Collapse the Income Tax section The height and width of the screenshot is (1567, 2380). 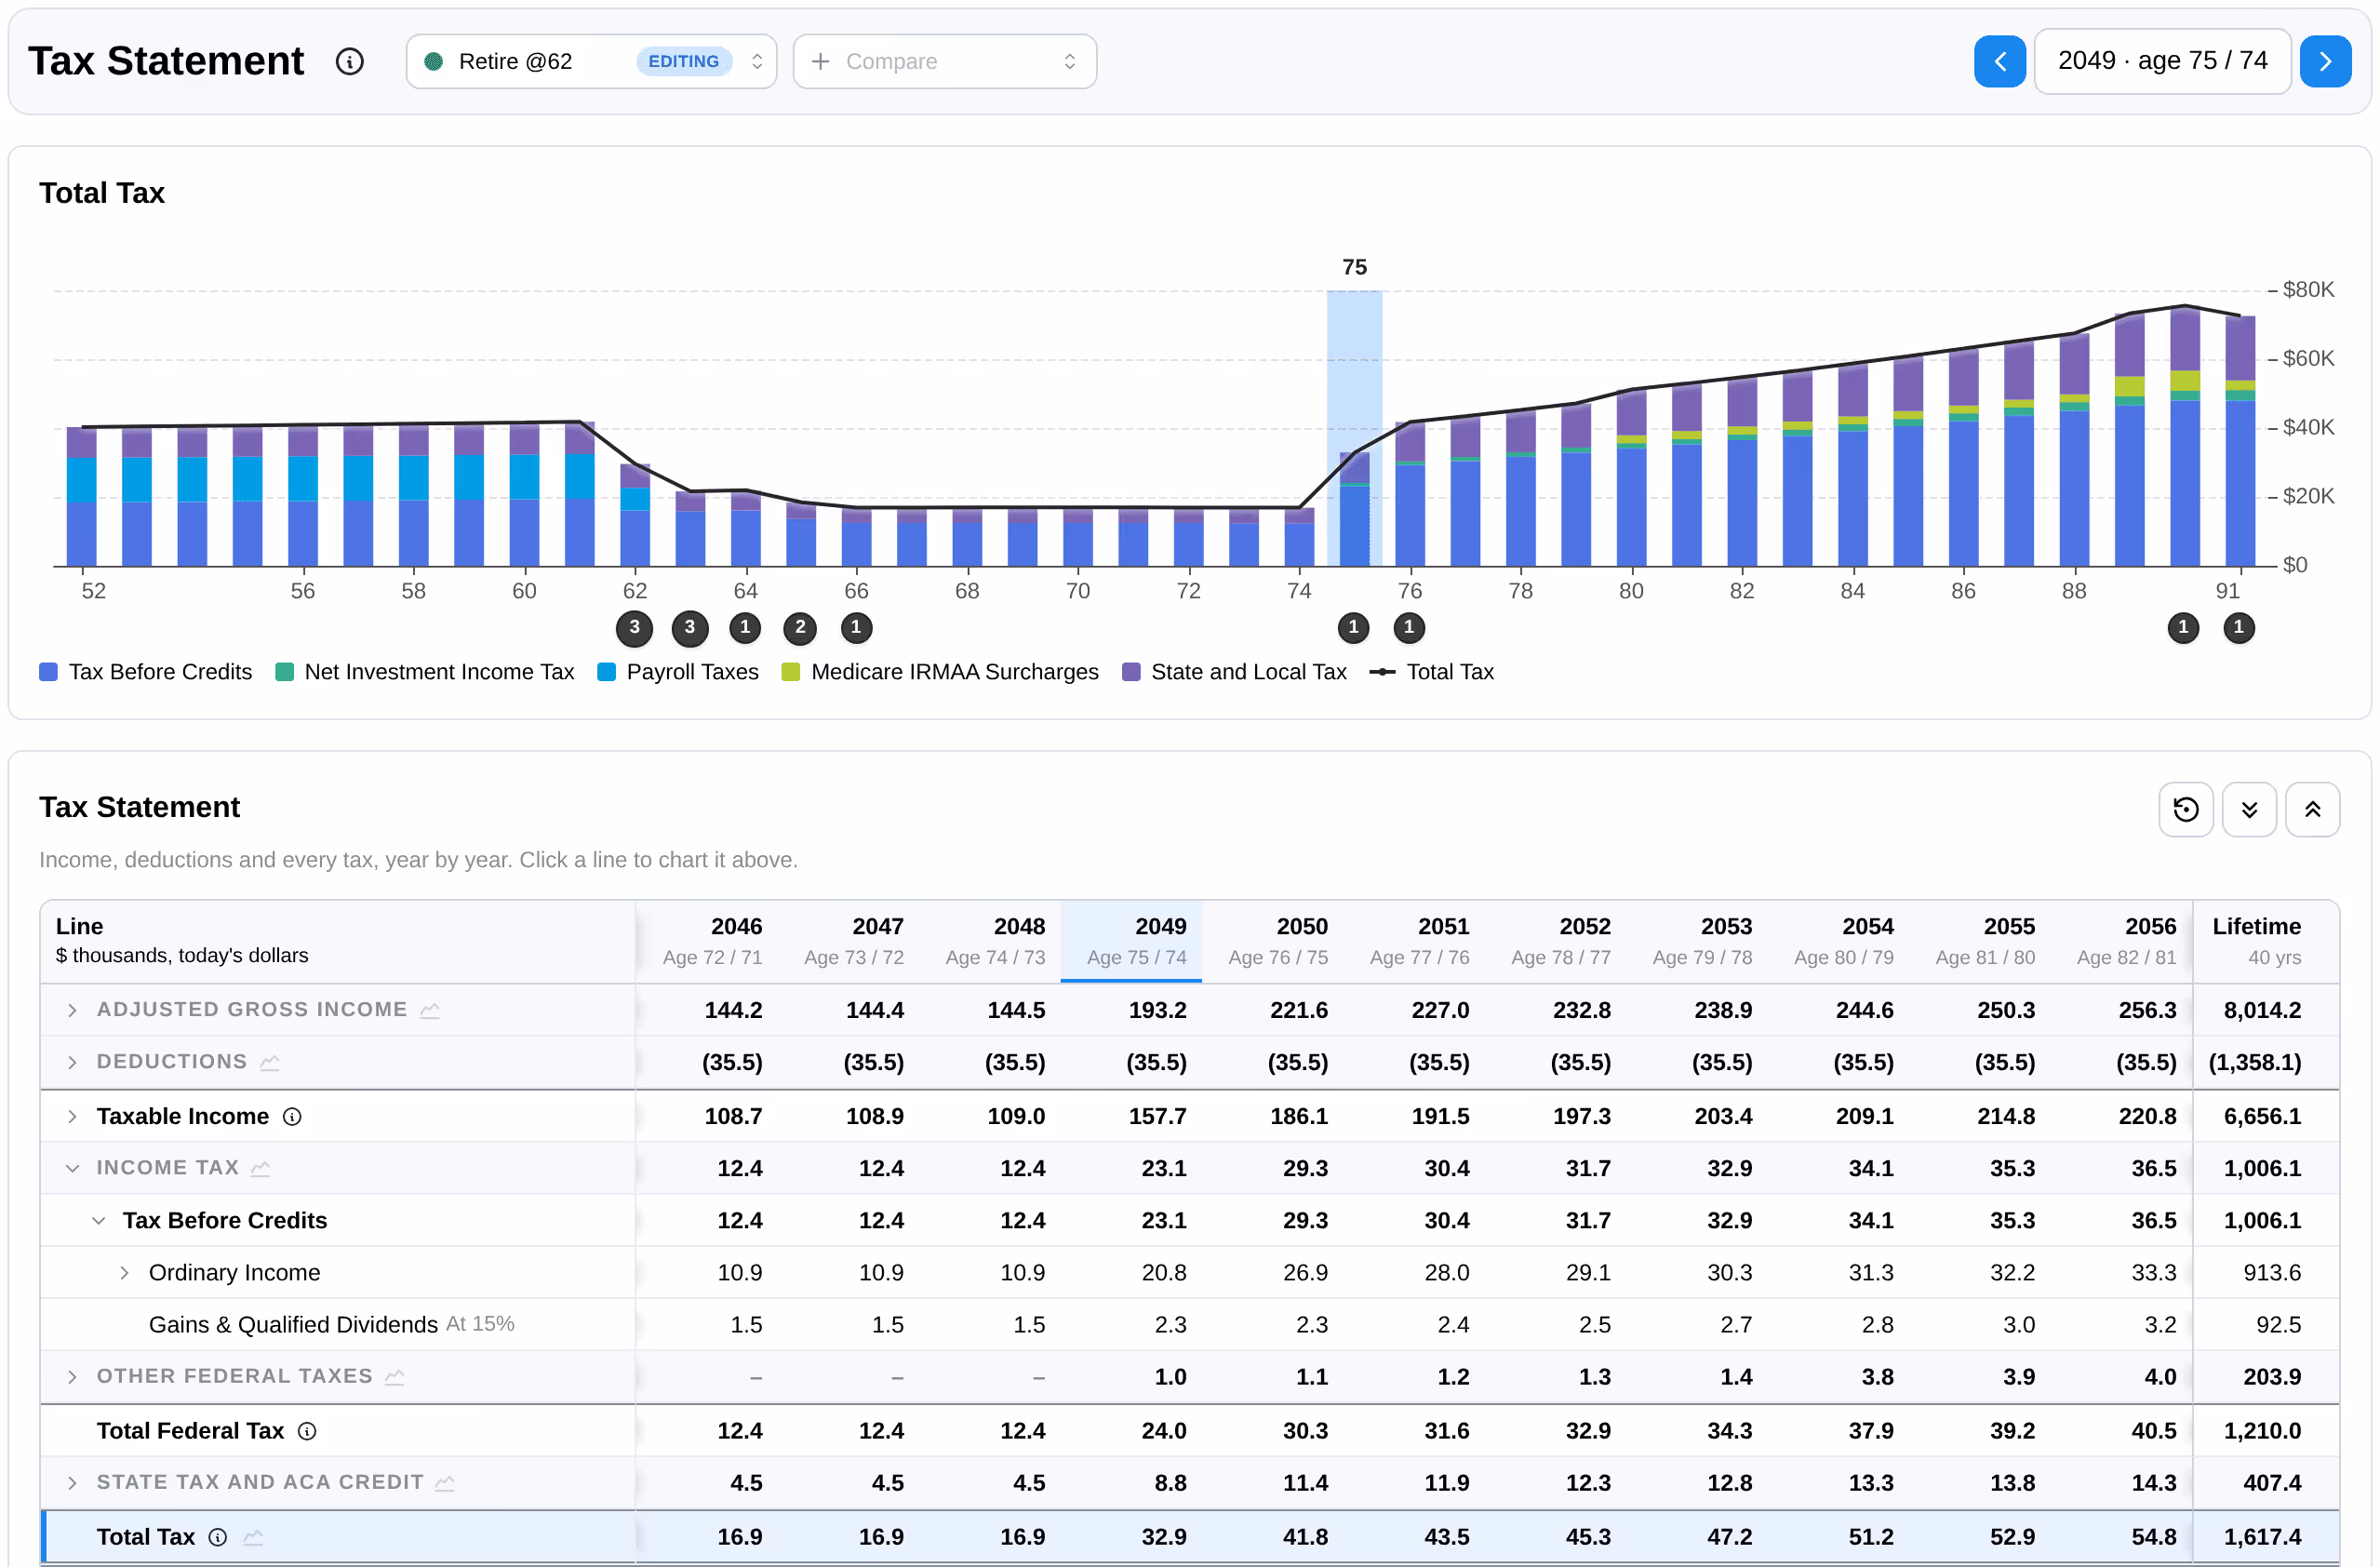[x=72, y=1168]
